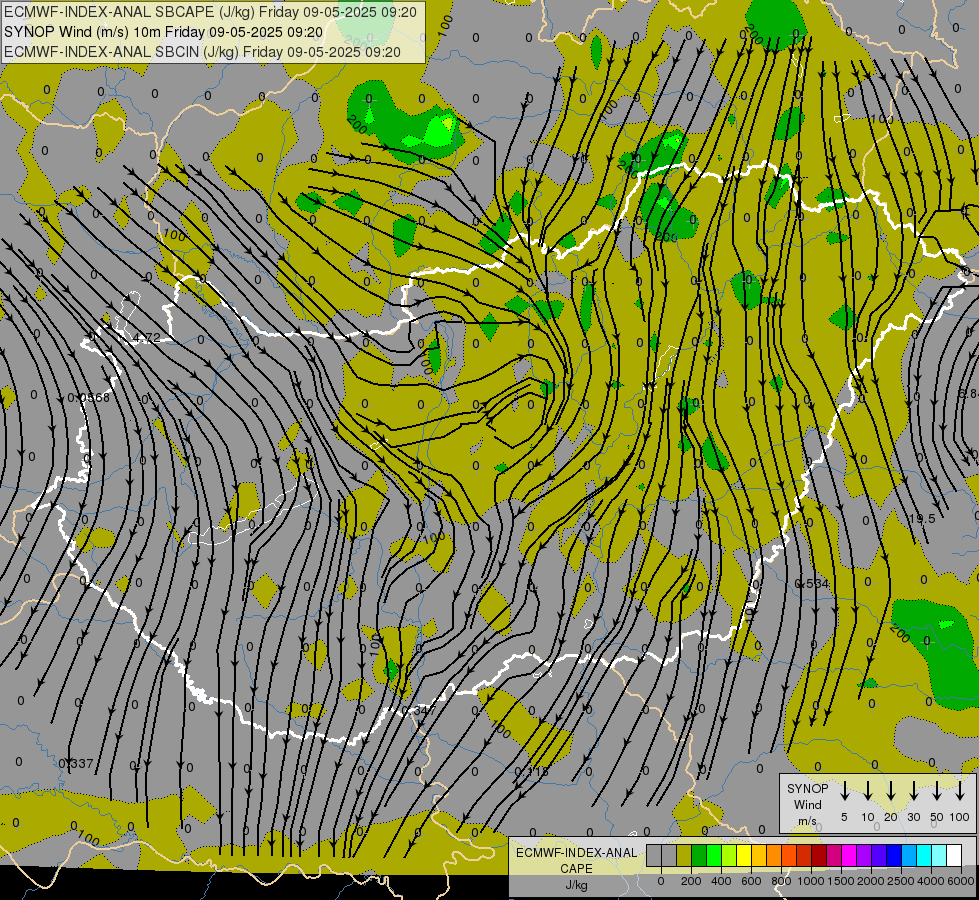Click the SBCIN title line in the header
This screenshot has height=900, width=979.
pyautogui.click(x=202, y=52)
